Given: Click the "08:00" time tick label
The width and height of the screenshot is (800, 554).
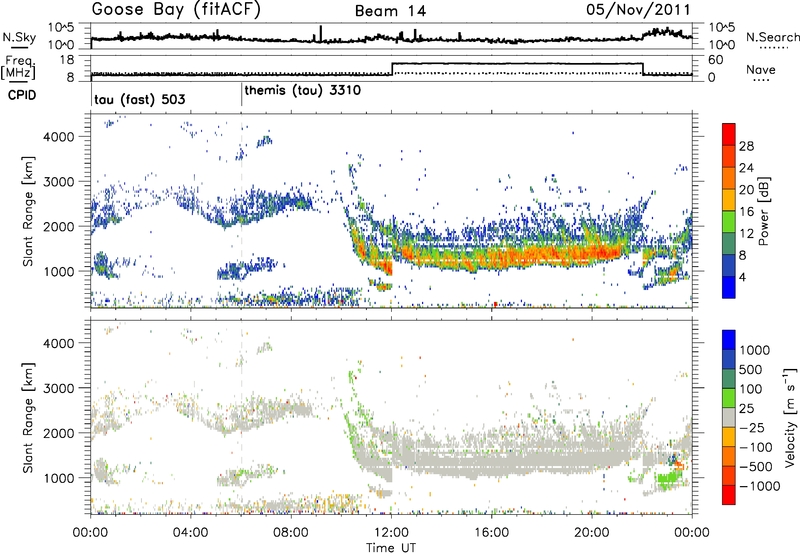Looking at the screenshot, I should 291,533.
